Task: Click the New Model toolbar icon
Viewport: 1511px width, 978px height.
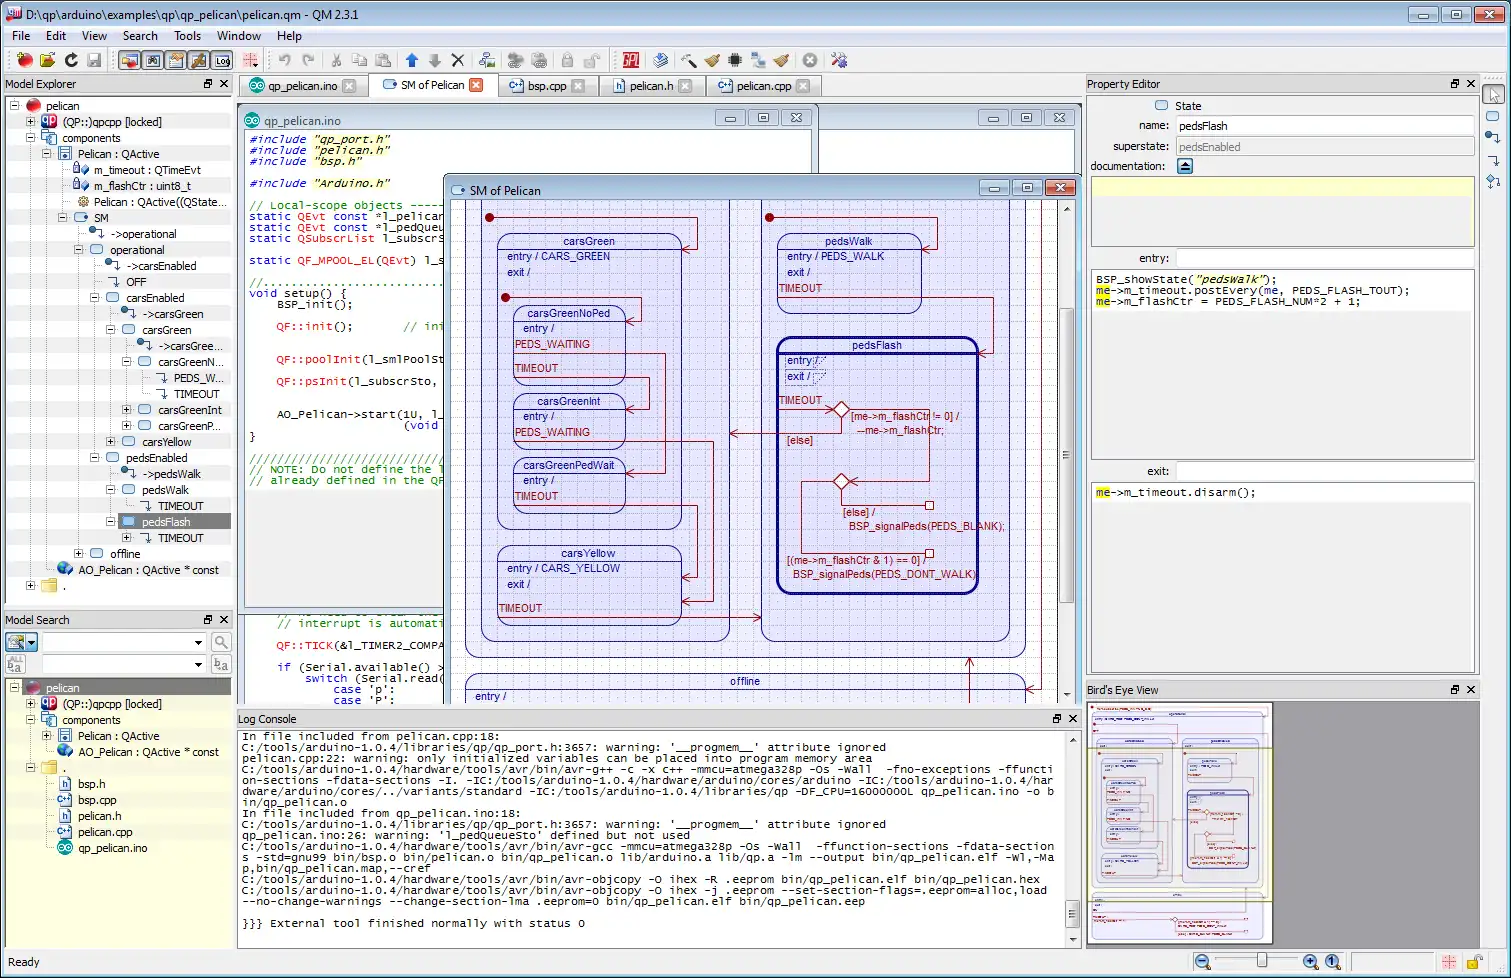Action: coord(25,61)
